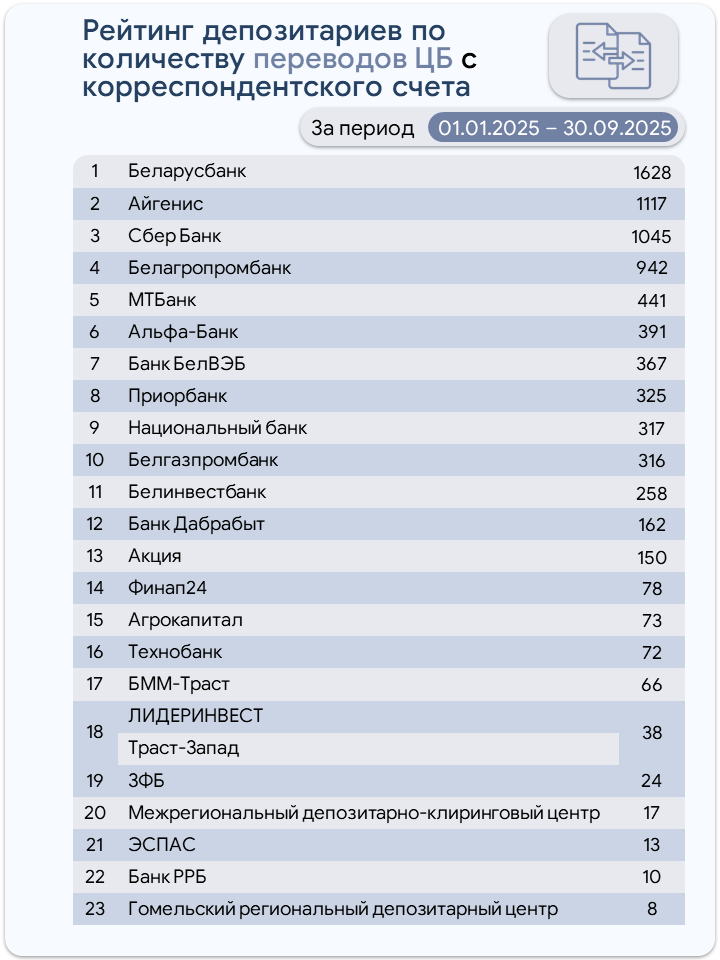Select Банк Дабрабыт in the table

coord(196,524)
